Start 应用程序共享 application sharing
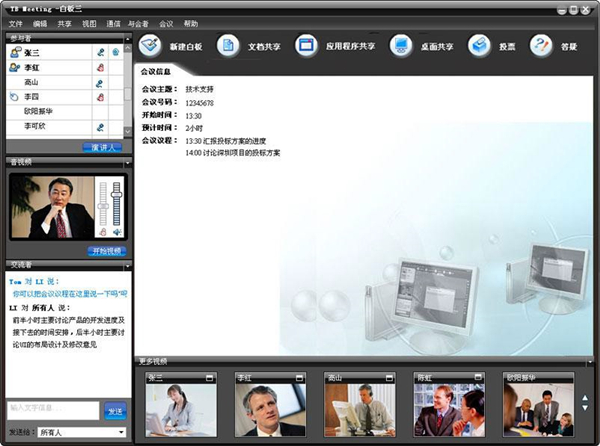The height and width of the screenshot is (446, 600). point(306,46)
